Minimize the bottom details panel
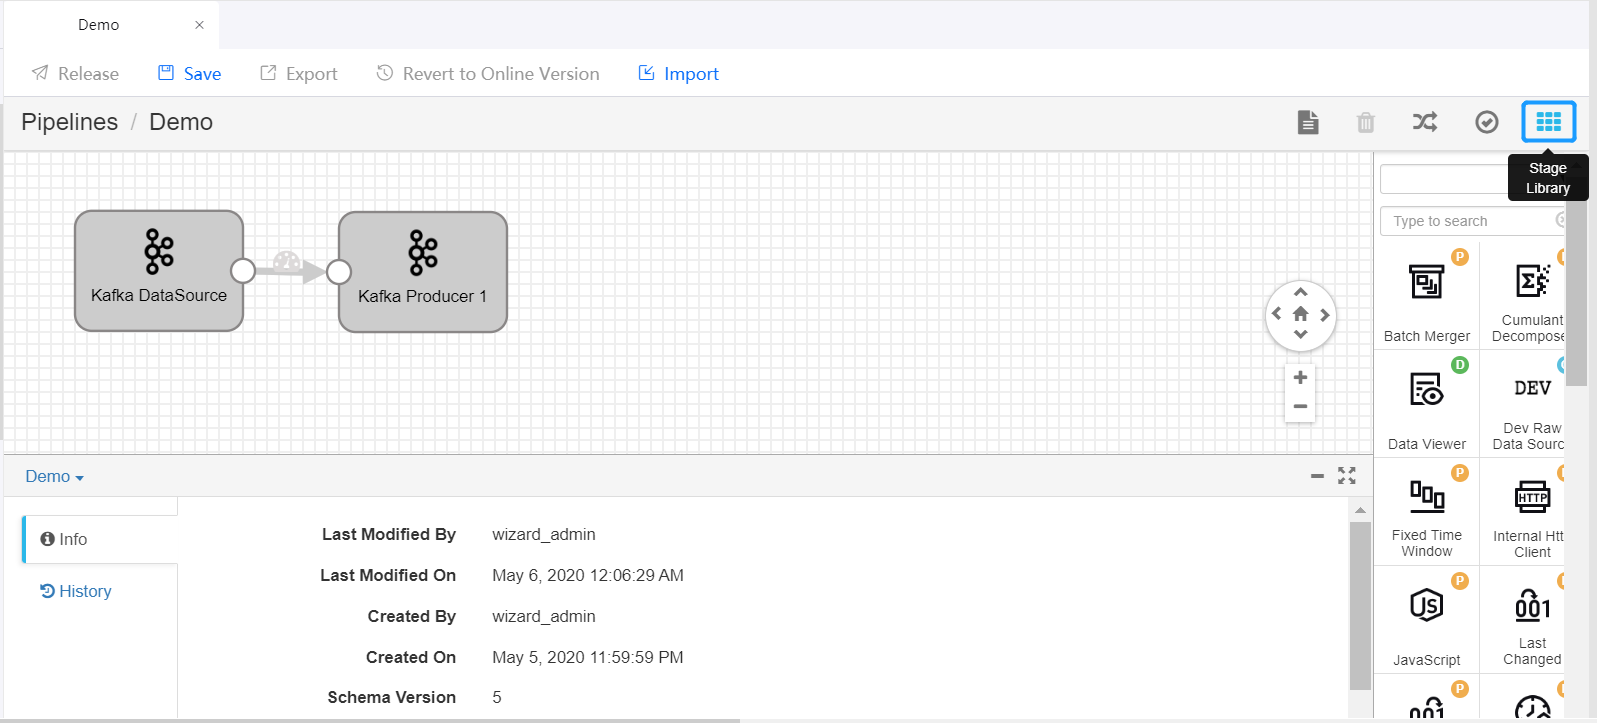 [1317, 476]
